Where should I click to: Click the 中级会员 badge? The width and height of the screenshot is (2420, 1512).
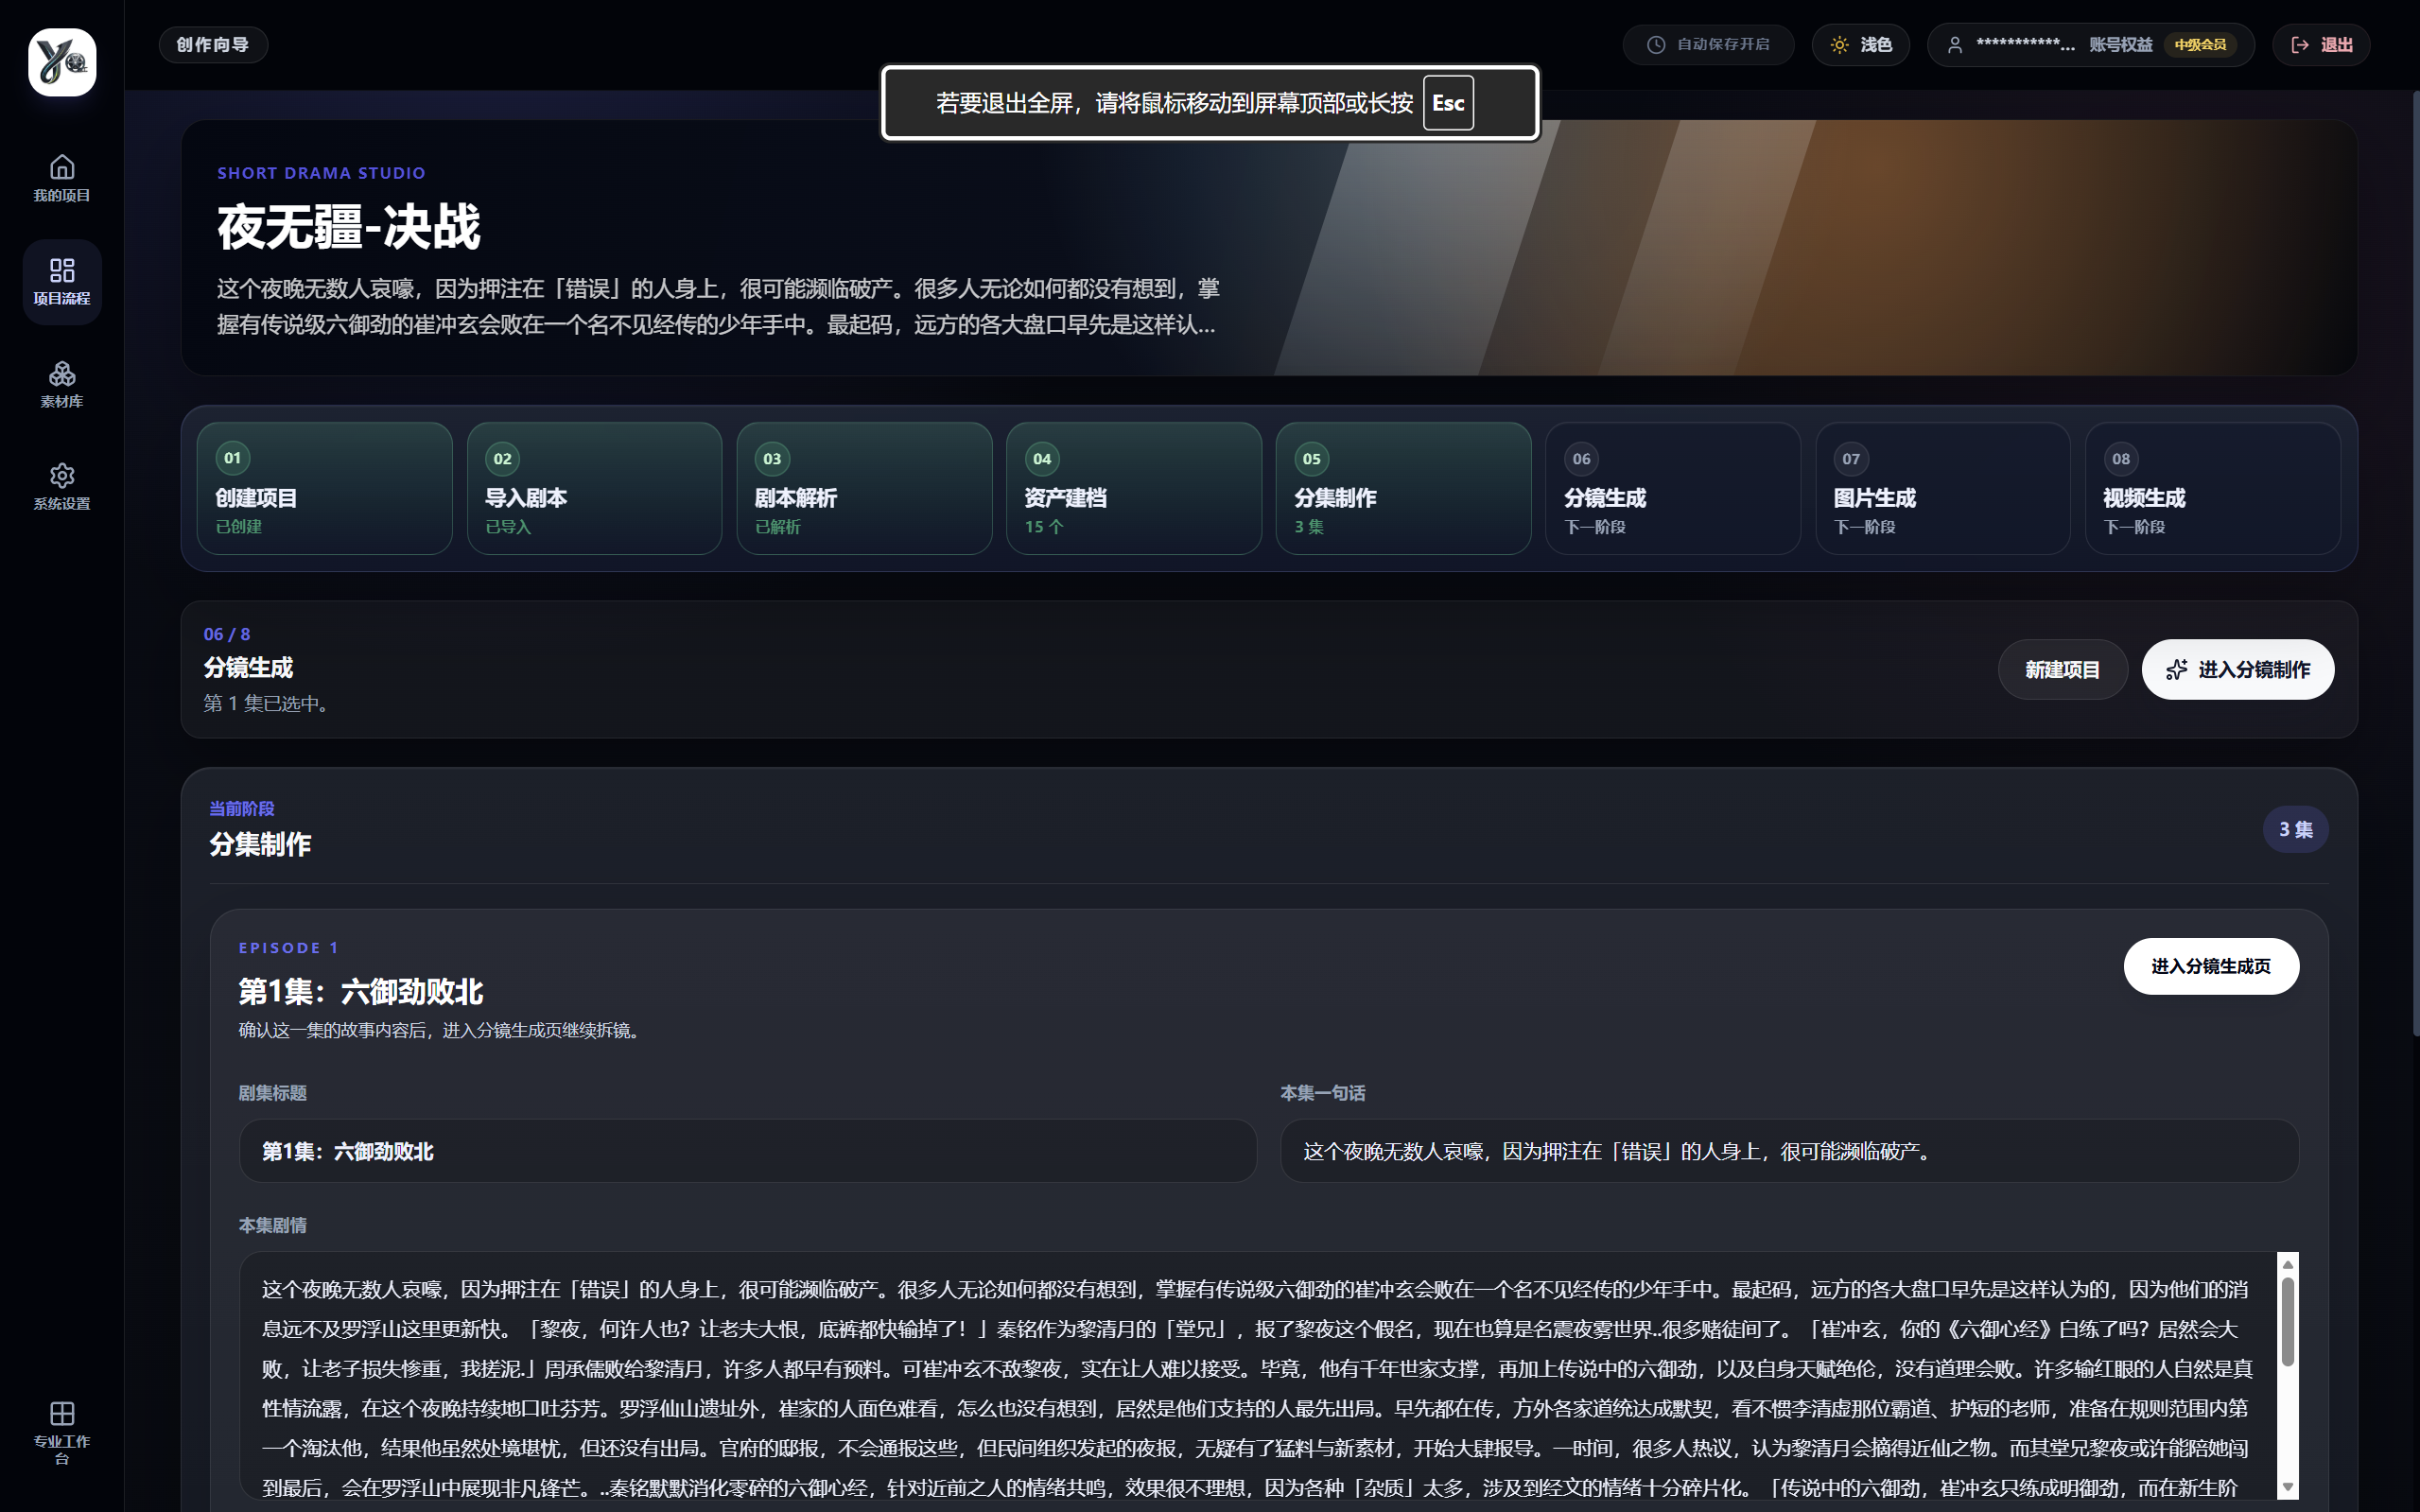click(x=2200, y=45)
